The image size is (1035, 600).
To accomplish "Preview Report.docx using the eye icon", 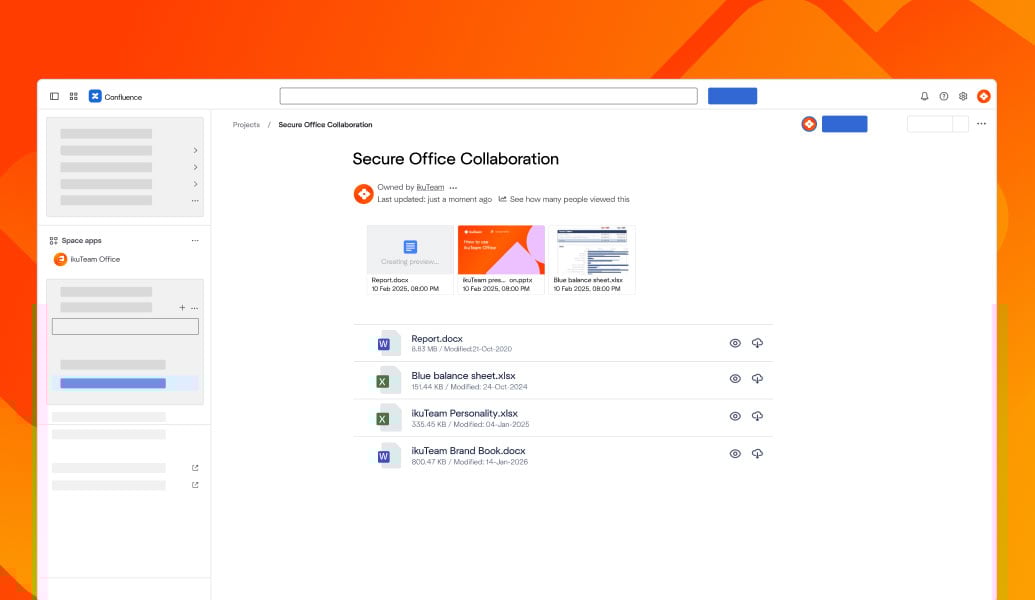I will click(735, 342).
